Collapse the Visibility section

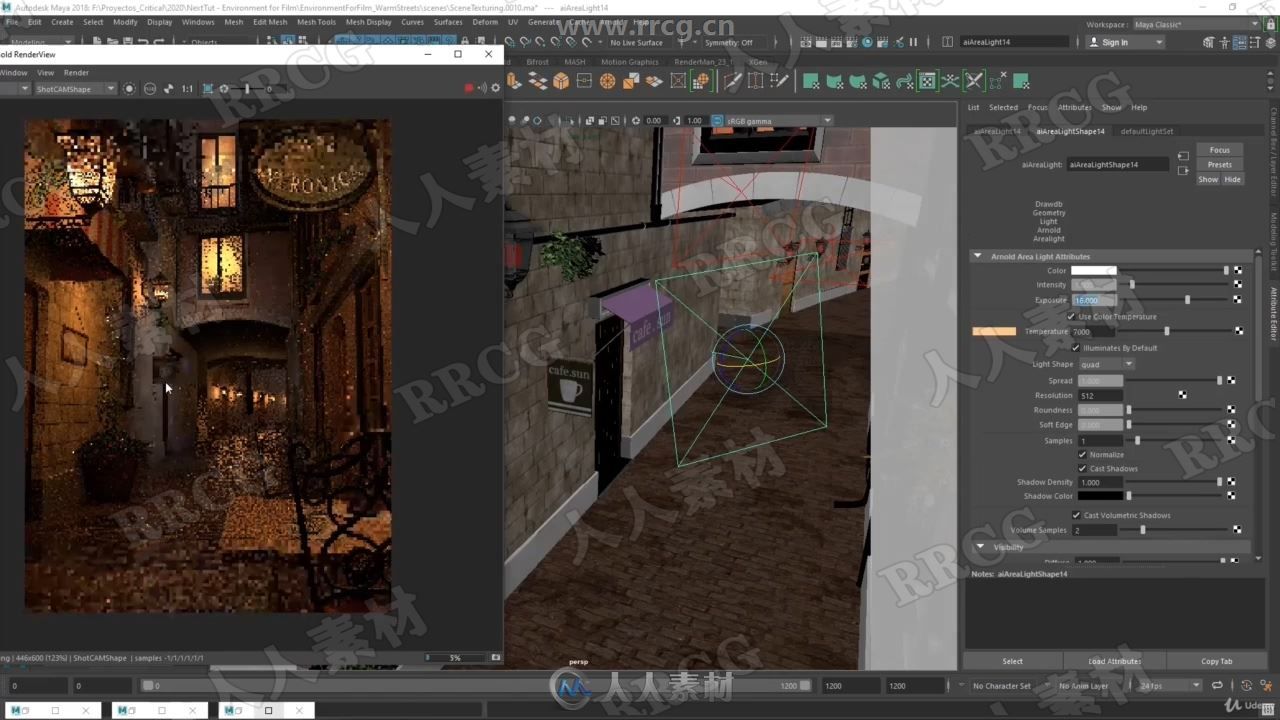[980, 547]
